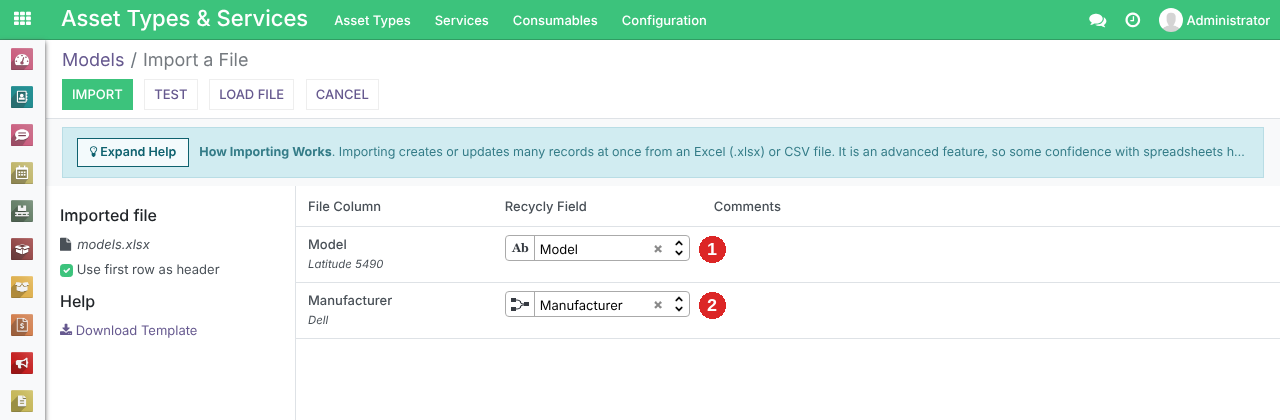Screen dimensions: 1280x420
Task: Open the Asset Types menu
Action: (x=372, y=20)
